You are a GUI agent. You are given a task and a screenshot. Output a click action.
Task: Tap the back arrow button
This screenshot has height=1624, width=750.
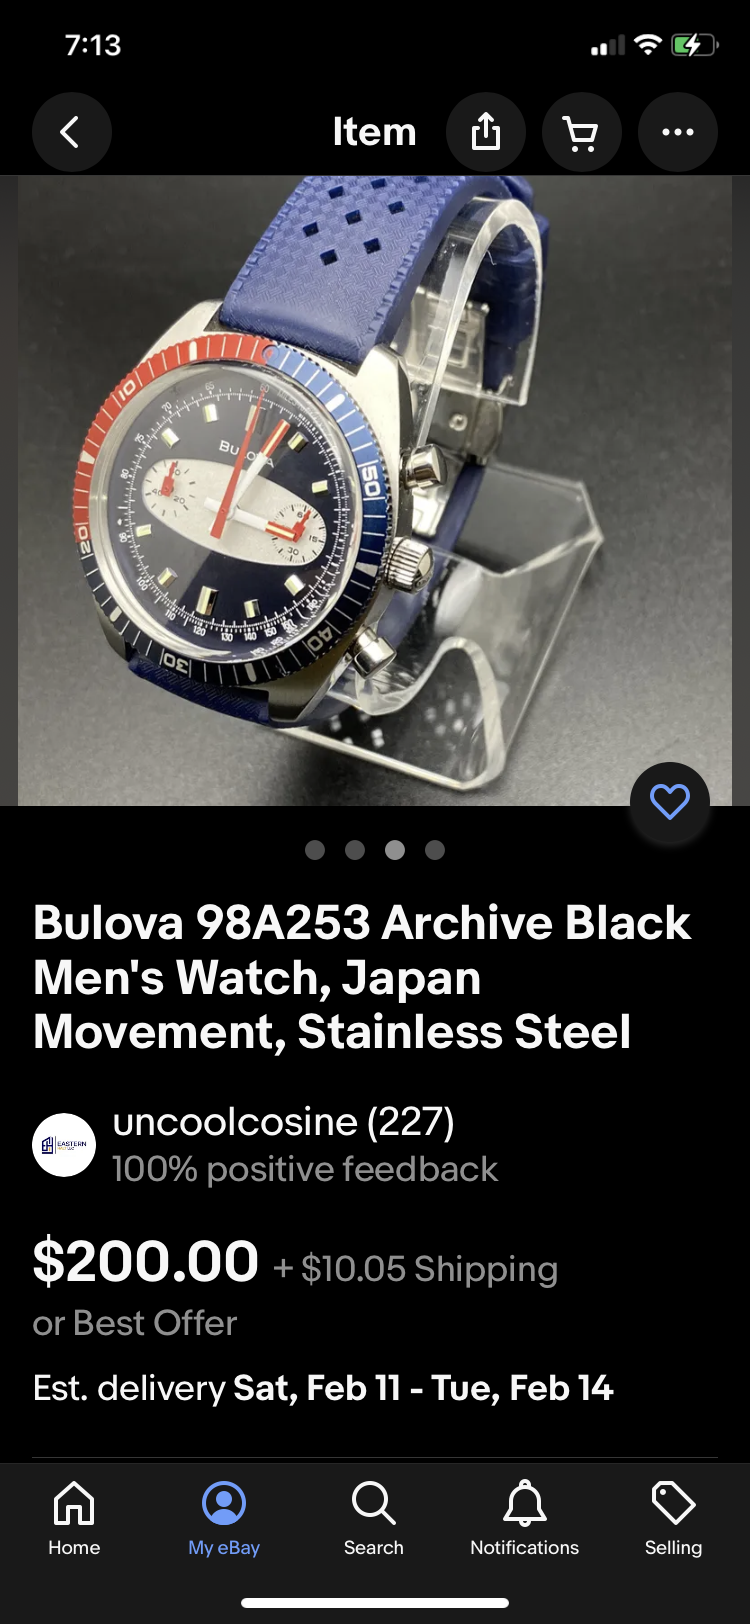pos(71,132)
